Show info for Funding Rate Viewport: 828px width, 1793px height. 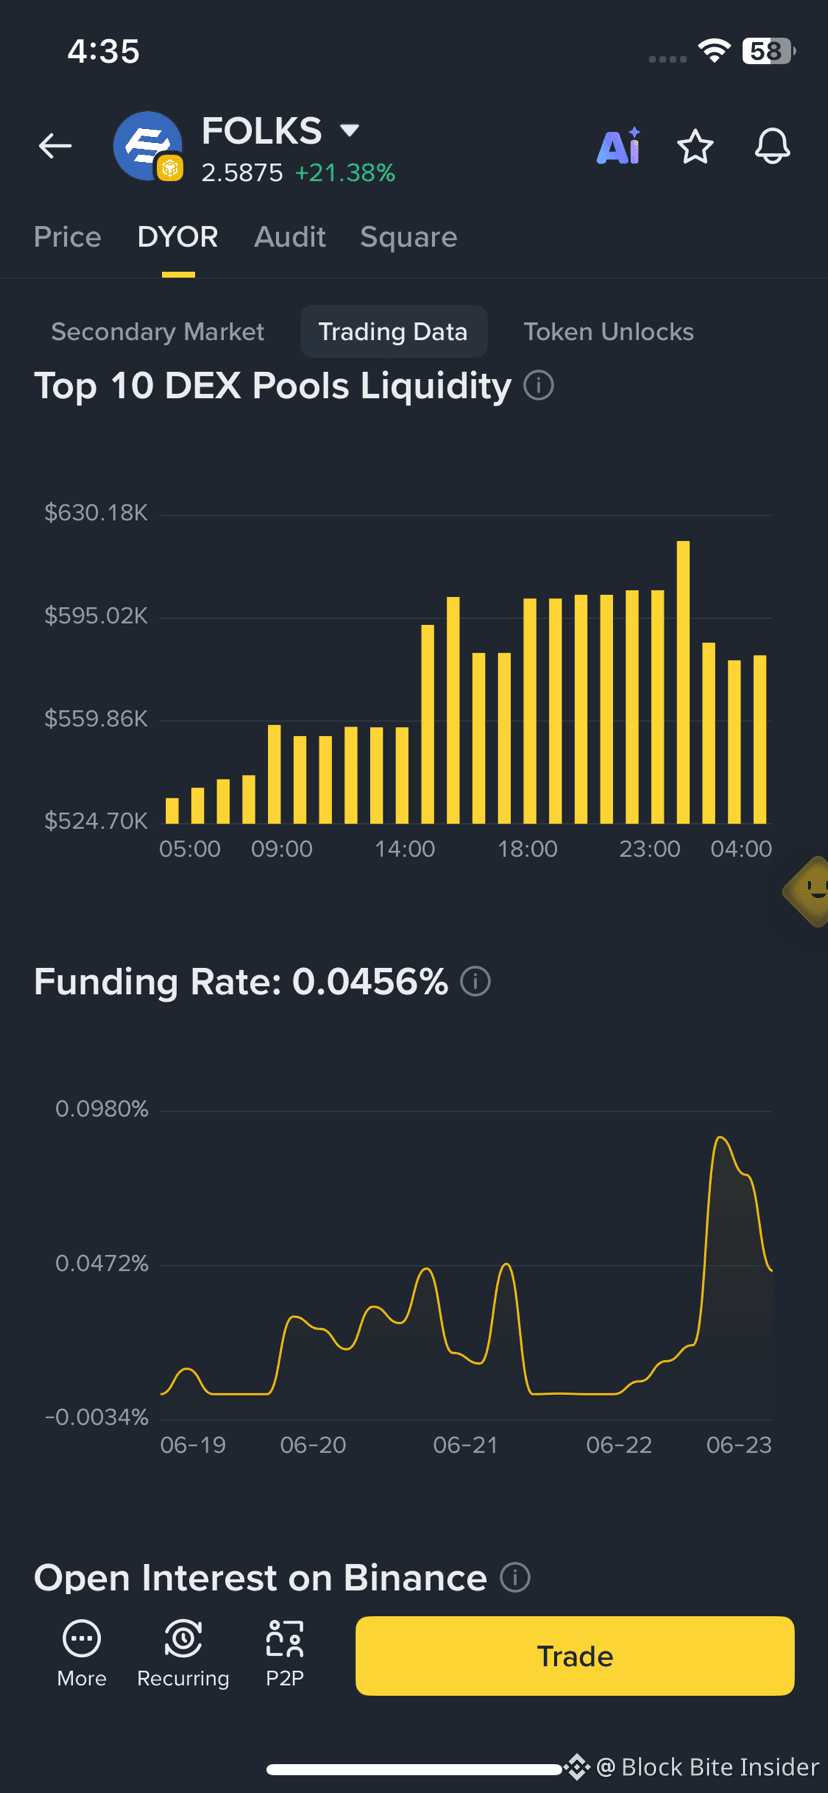coord(476,981)
